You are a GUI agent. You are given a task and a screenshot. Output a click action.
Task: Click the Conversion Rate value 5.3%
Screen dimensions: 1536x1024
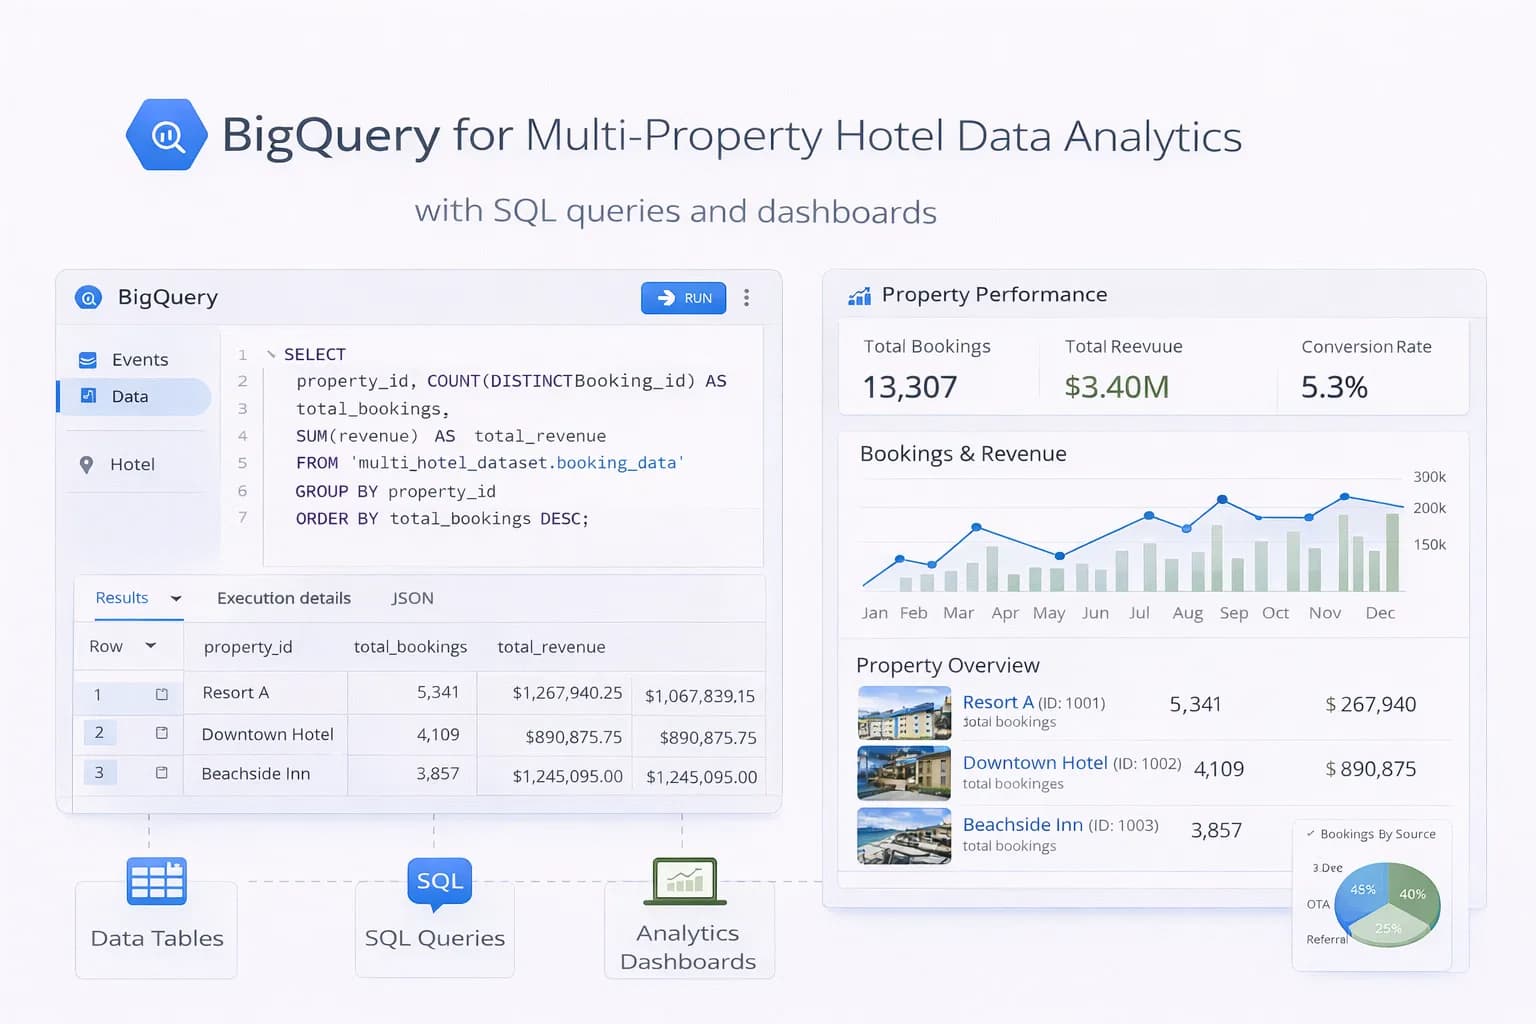point(1334,387)
